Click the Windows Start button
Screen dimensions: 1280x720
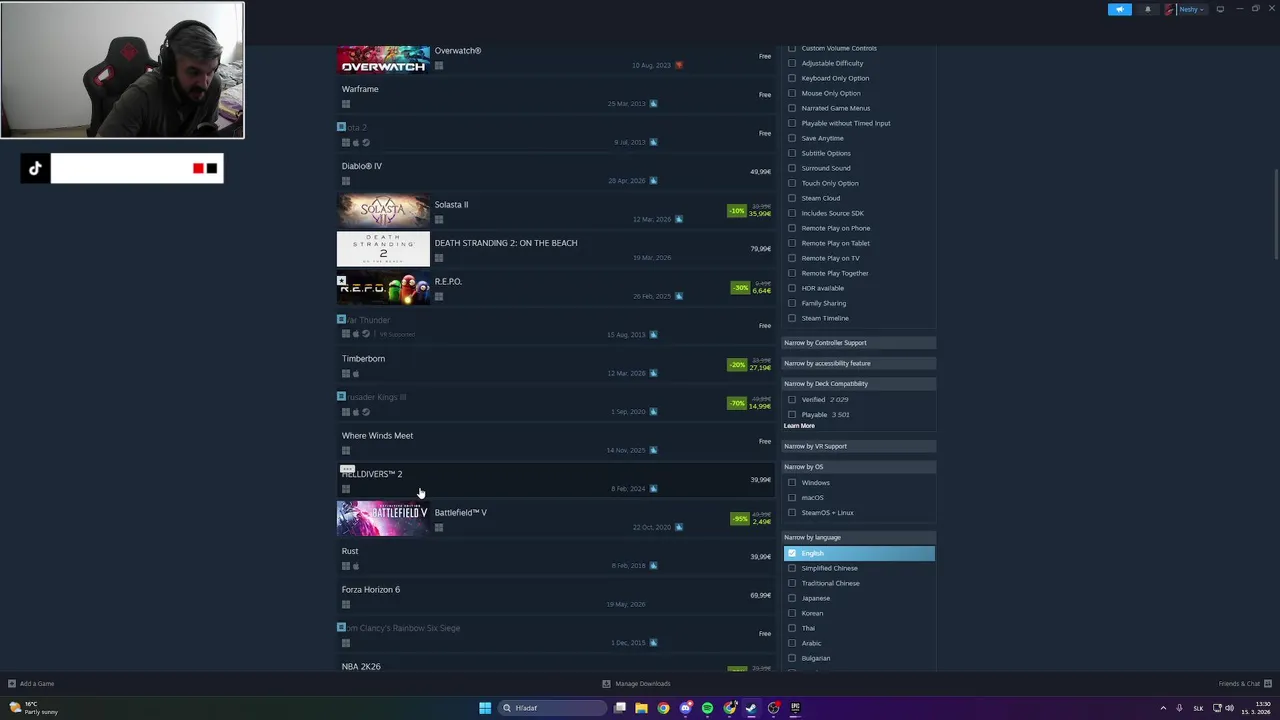coord(485,708)
